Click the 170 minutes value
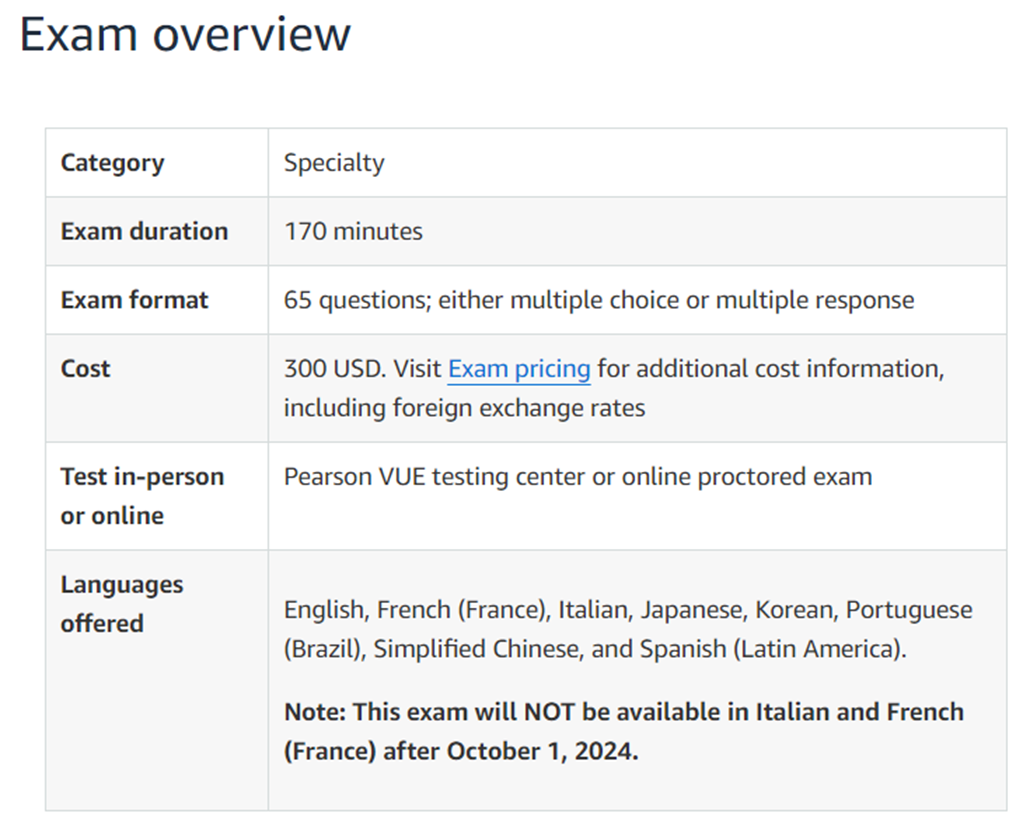The width and height of the screenshot is (1023, 831). (353, 231)
